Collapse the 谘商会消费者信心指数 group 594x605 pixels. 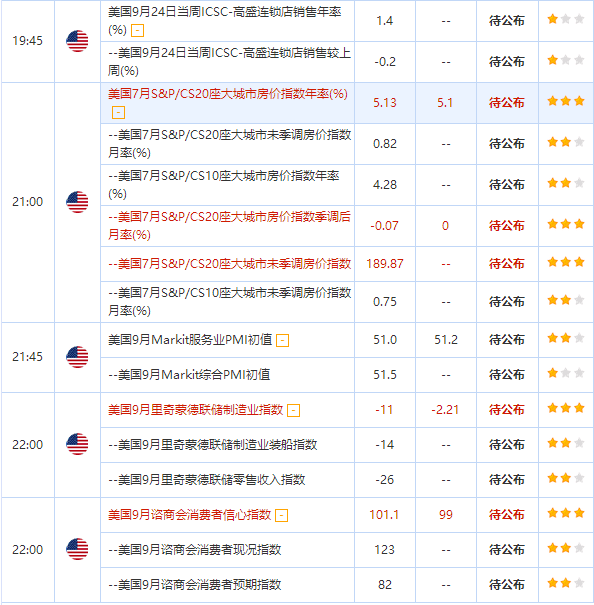tap(281, 515)
